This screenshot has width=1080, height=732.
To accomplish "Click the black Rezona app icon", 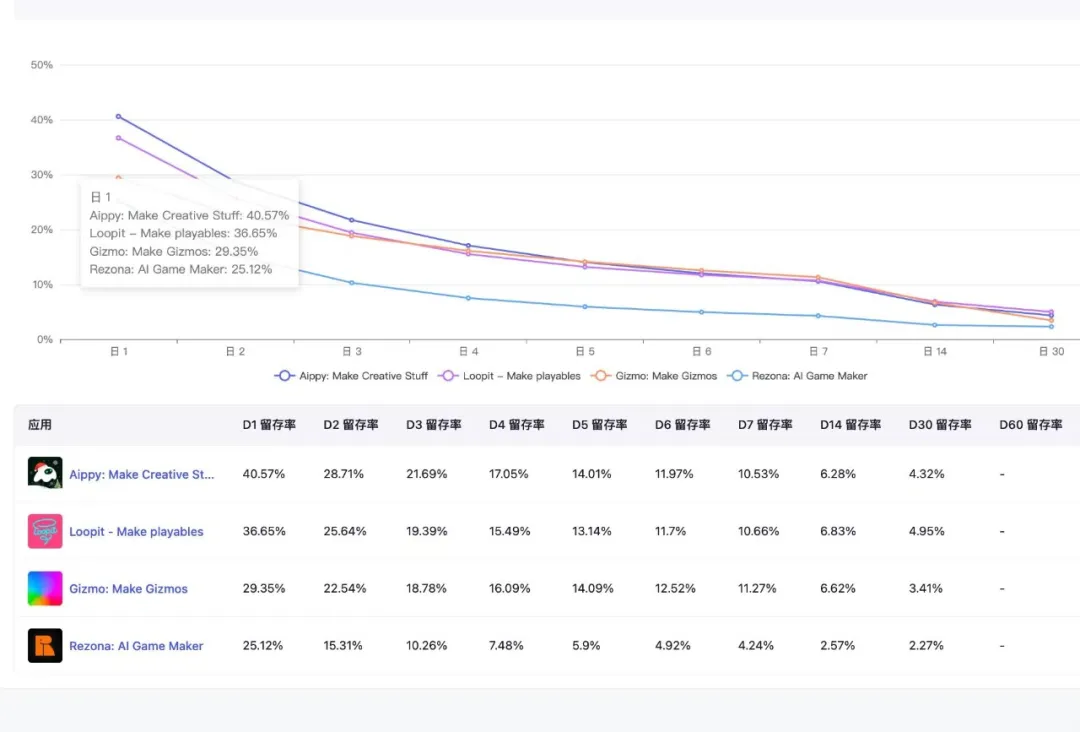I will click(45, 645).
